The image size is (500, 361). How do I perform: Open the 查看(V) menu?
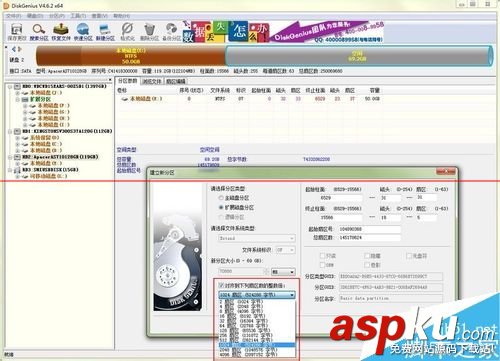pyautogui.click(x=100, y=16)
